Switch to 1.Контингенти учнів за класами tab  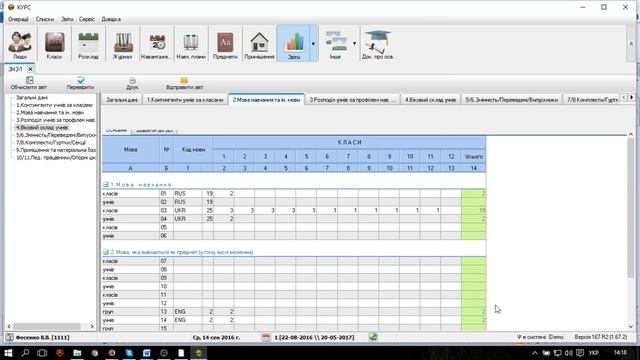coord(185,100)
